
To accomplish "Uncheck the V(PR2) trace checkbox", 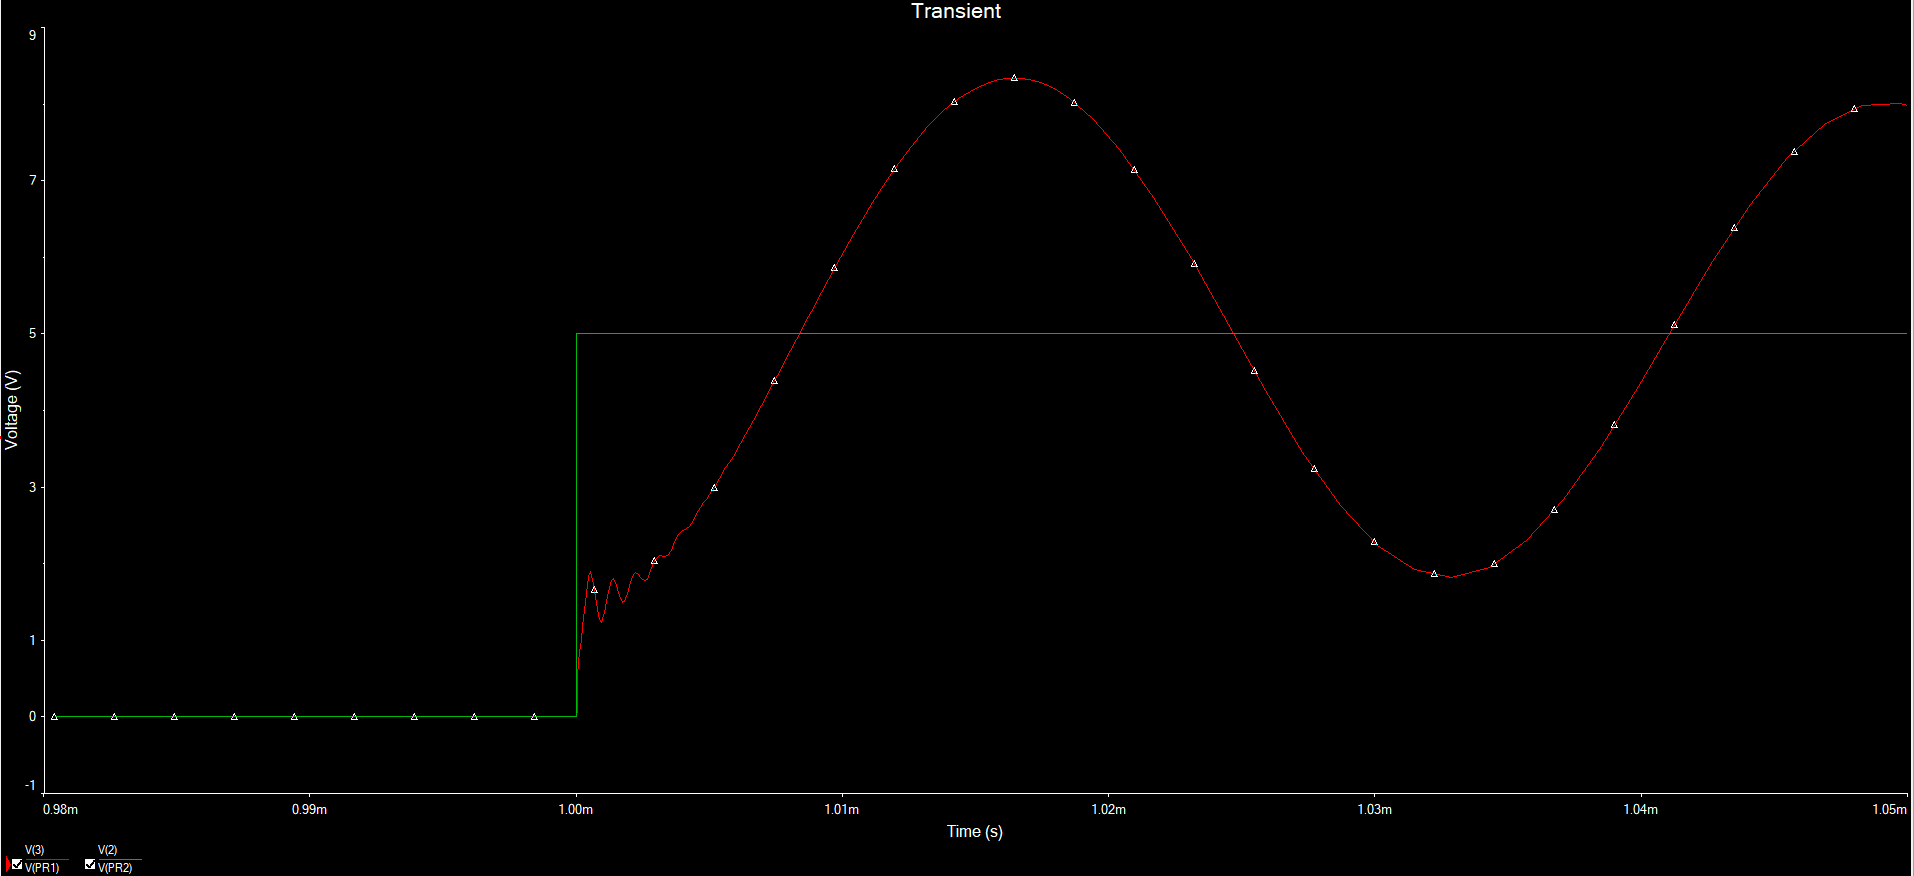I will pyautogui.click(x=90, y=864).
